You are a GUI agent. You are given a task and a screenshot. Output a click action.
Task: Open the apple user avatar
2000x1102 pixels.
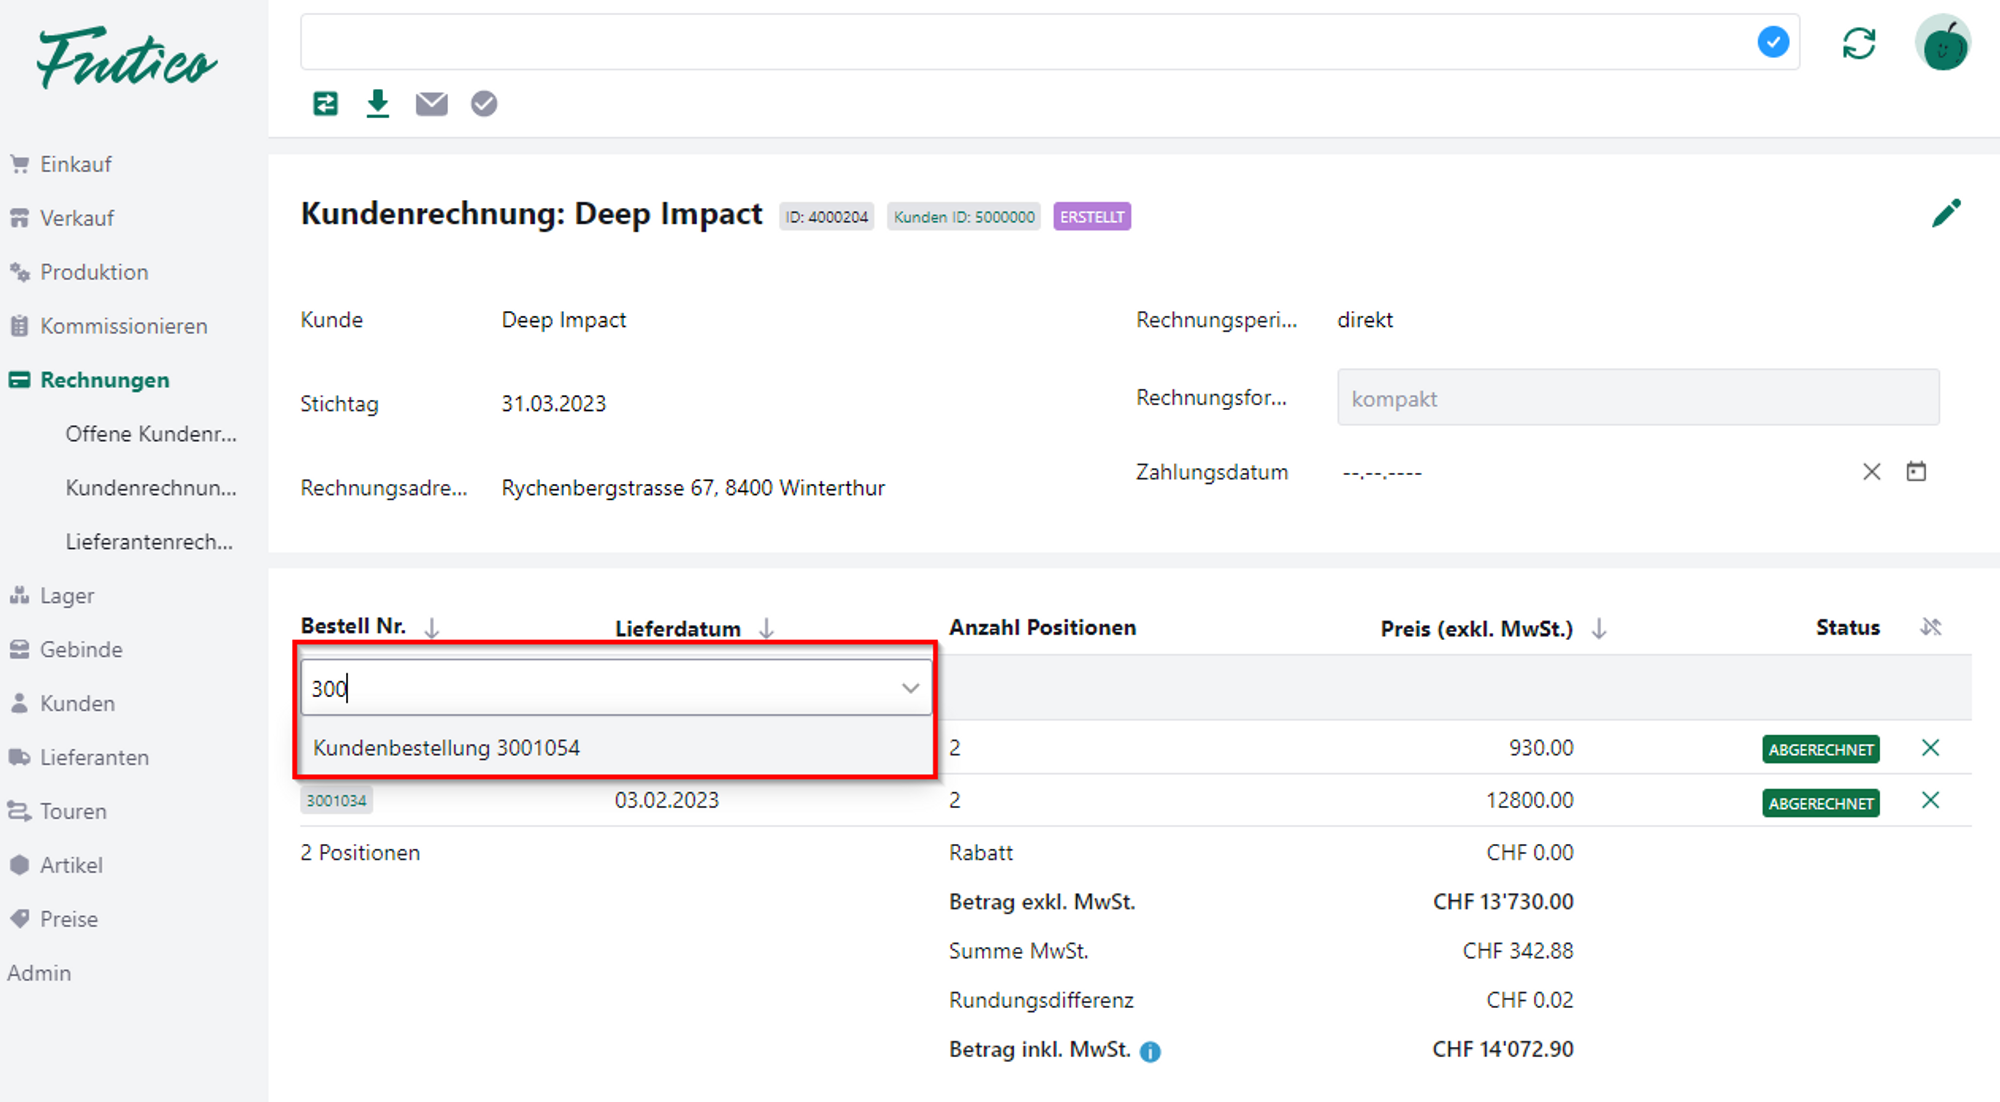pyautogui.click(x=1942, y=43)
